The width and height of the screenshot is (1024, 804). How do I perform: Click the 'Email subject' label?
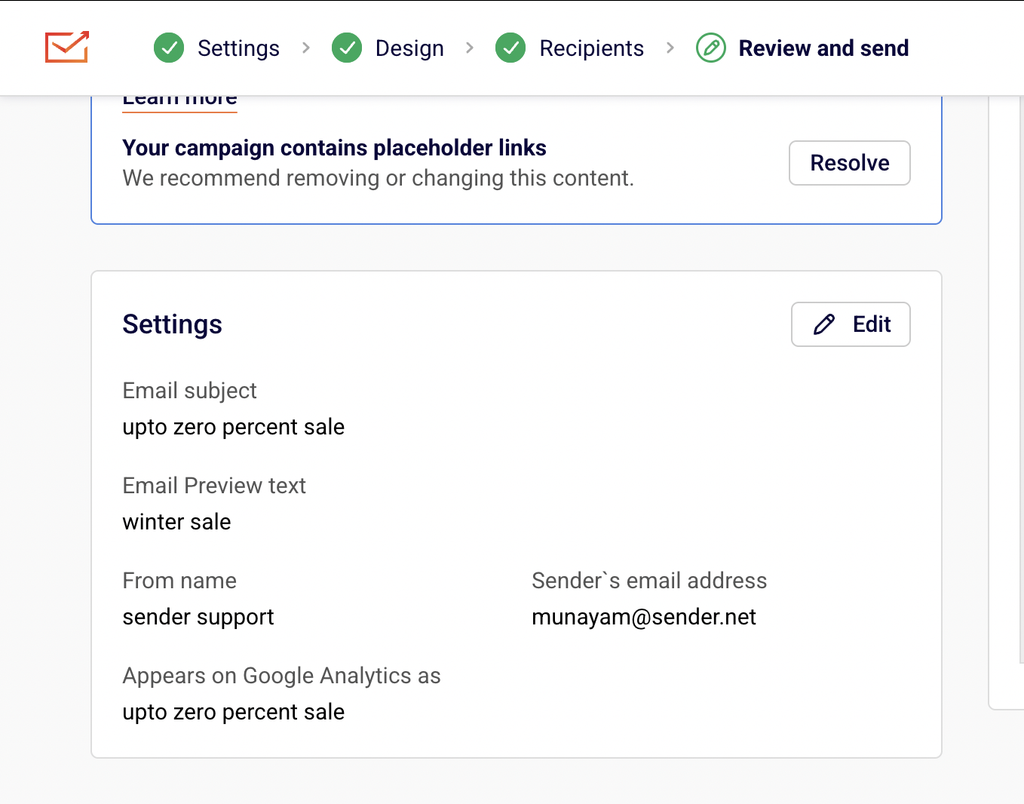(x=189, y=391)
